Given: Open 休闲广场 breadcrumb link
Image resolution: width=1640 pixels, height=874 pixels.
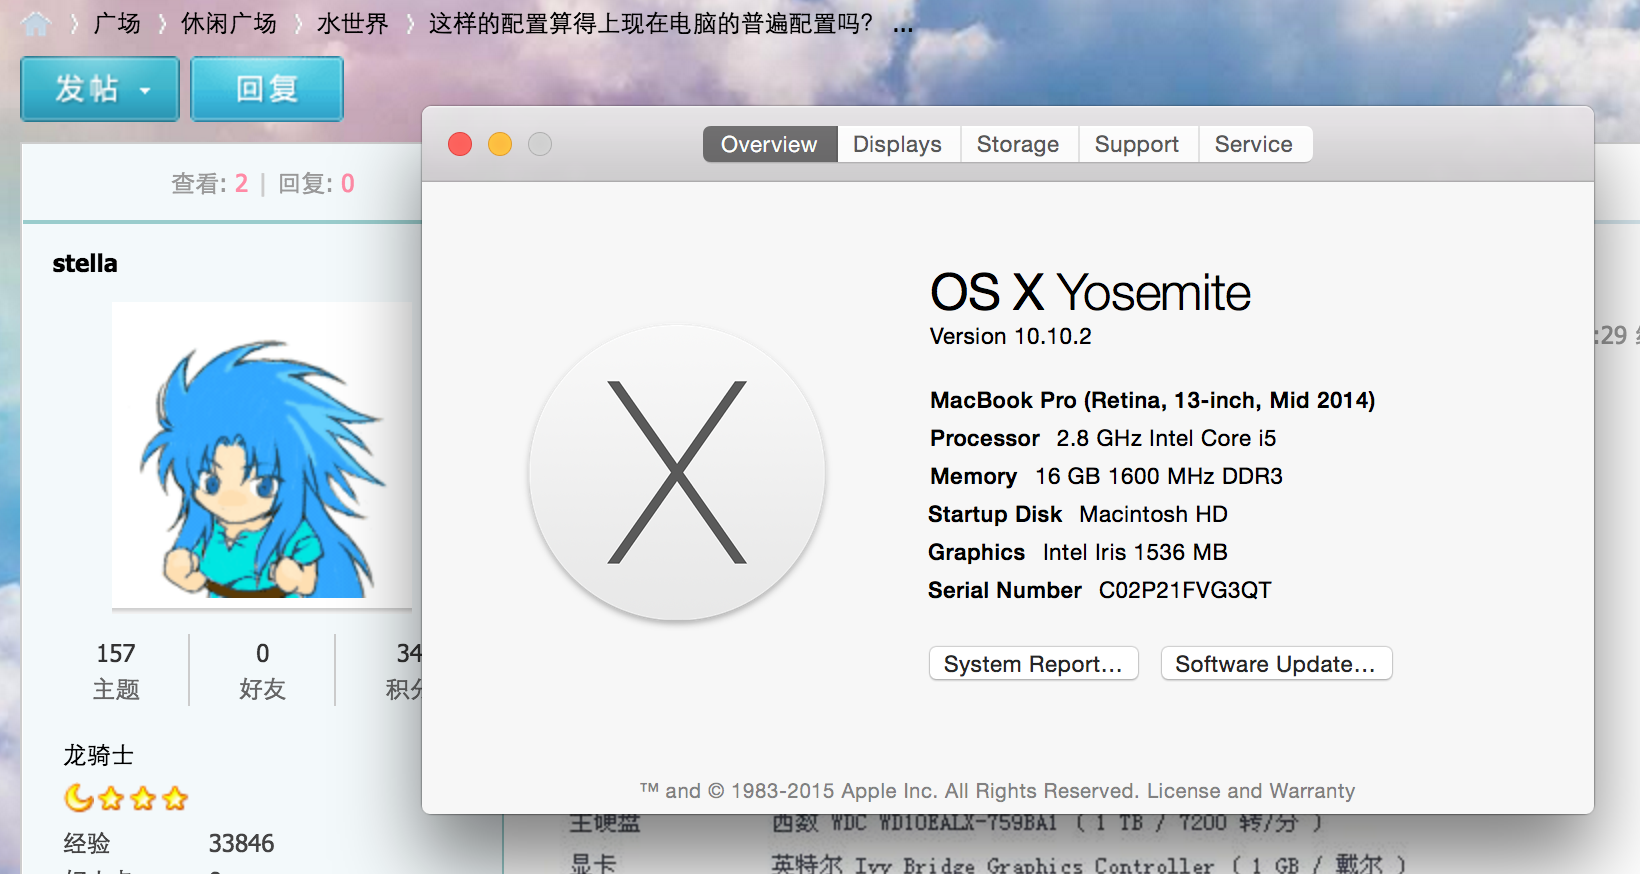Looking at the screenshot, I should coord(229,23).
